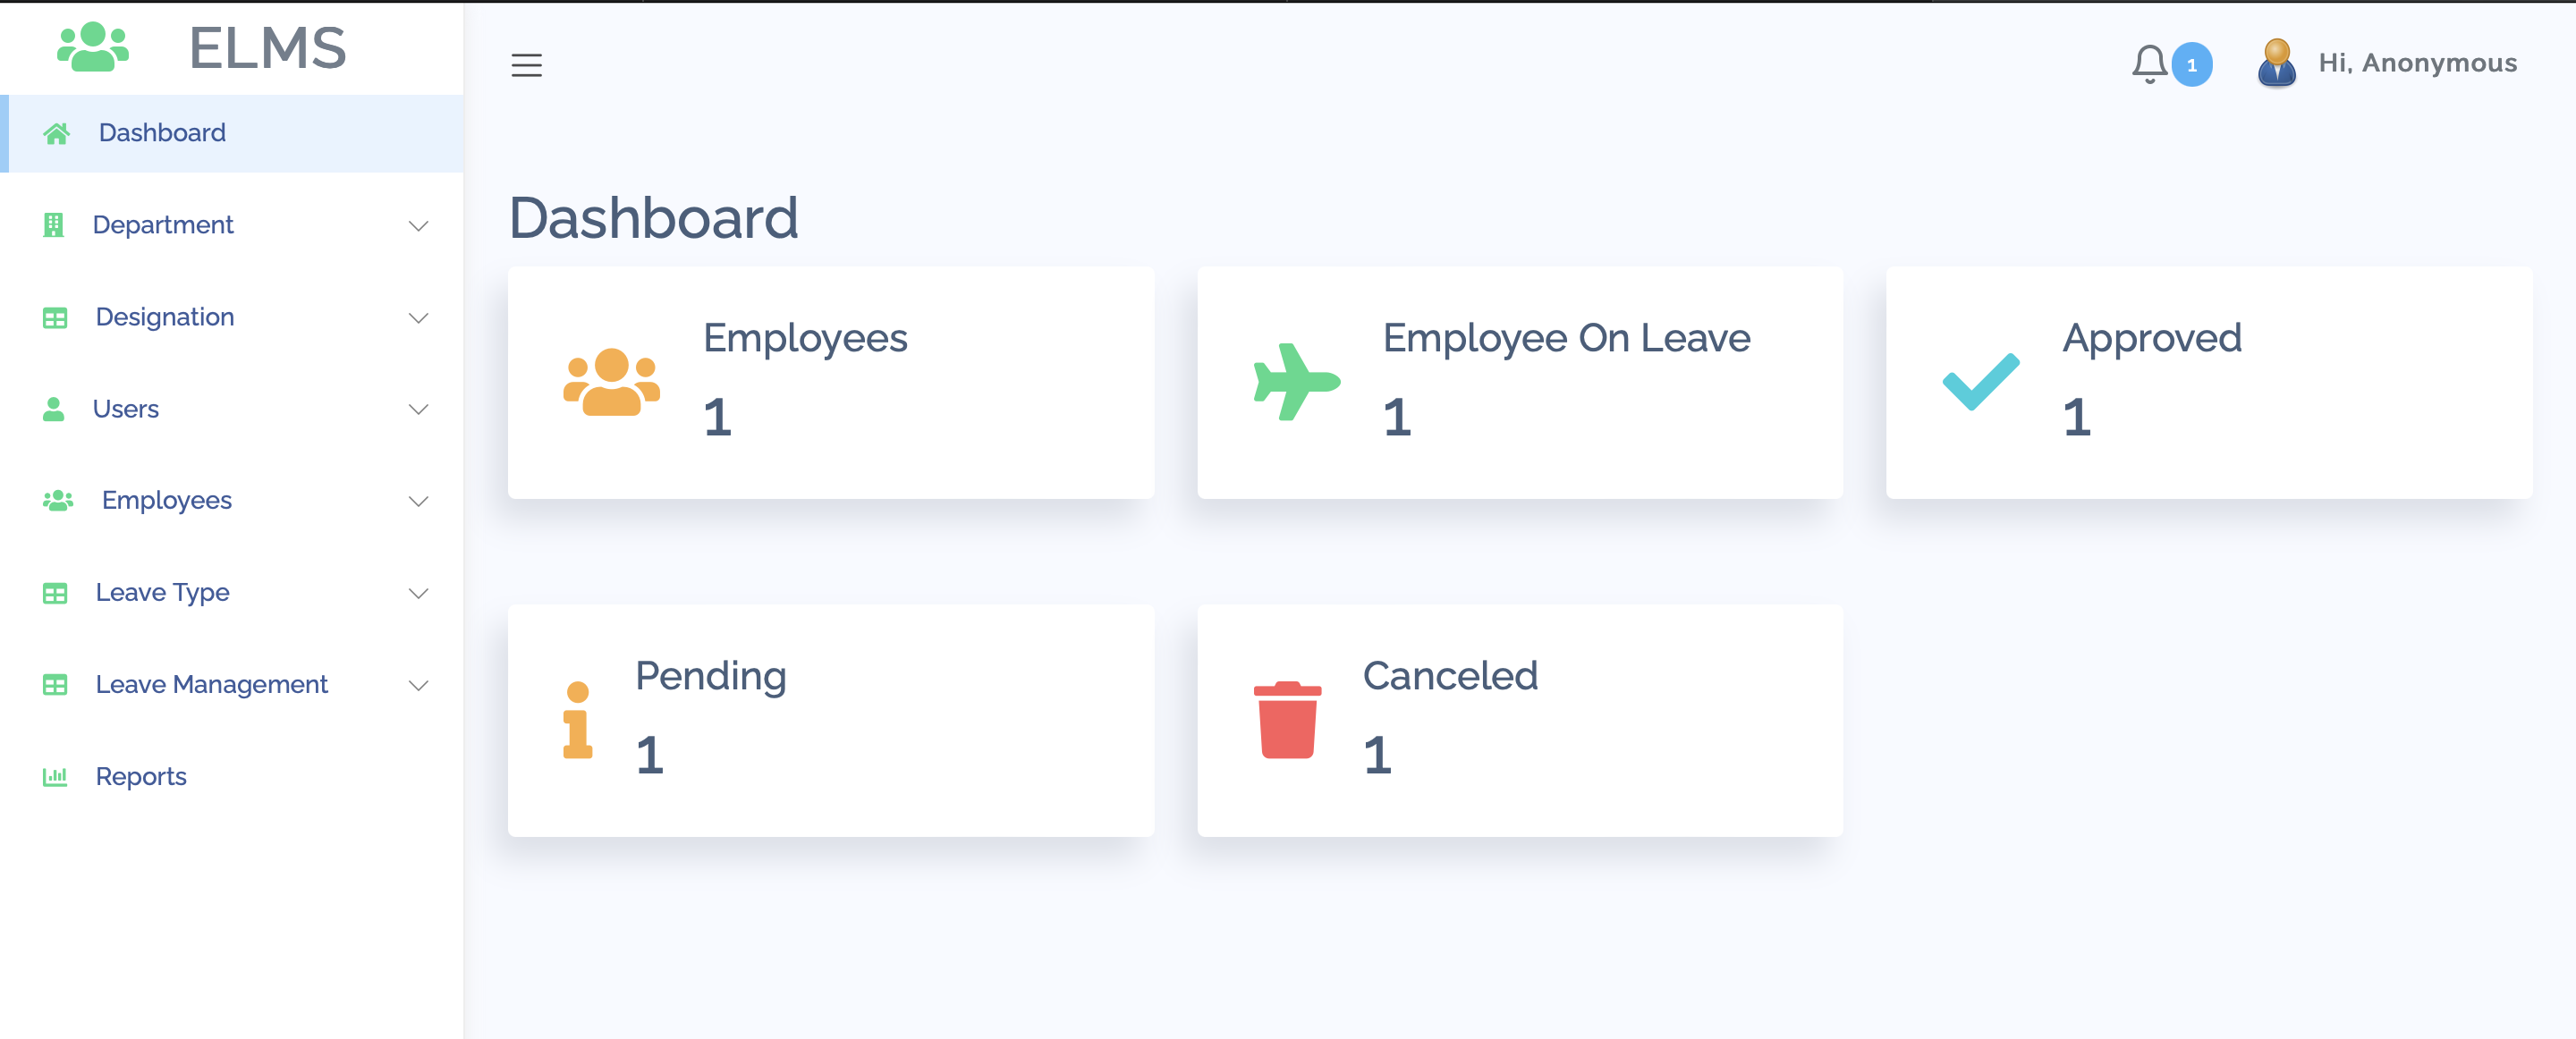Open the Employees dropdown in sidebar
This screenshot has width=2576, height=1039.
(418, 501)
